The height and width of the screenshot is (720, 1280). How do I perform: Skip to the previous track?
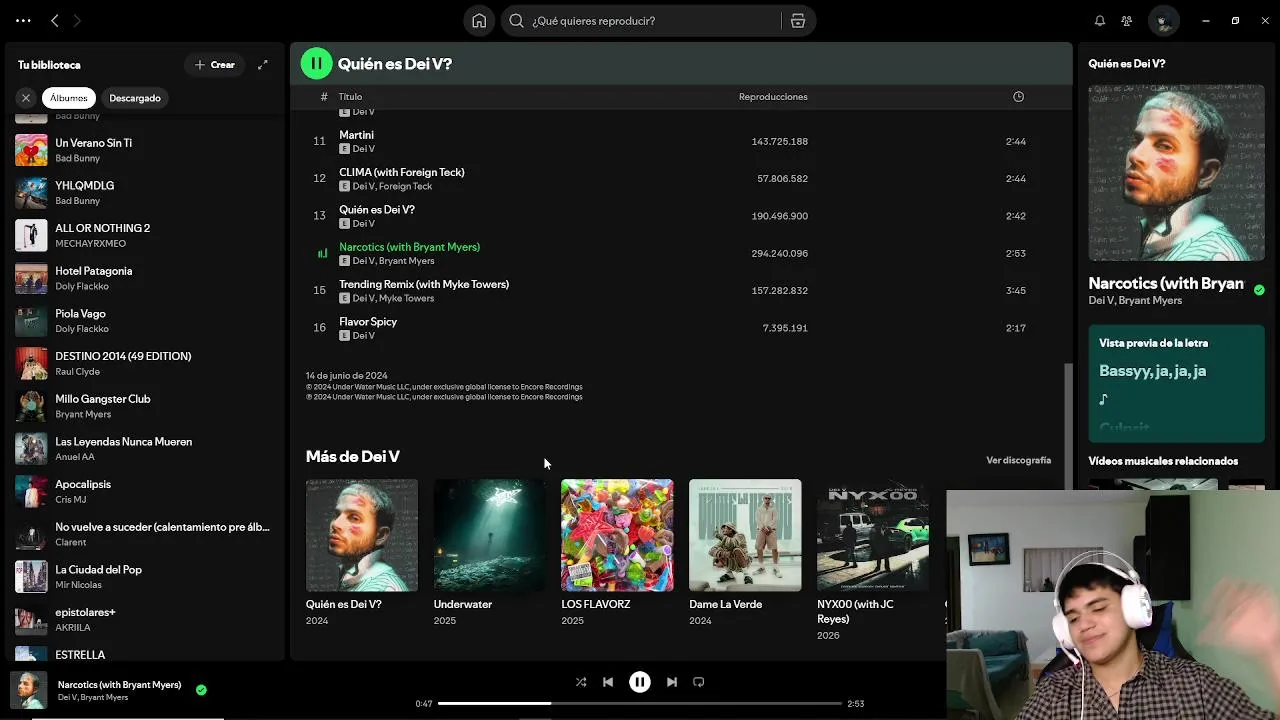point(608,682)
